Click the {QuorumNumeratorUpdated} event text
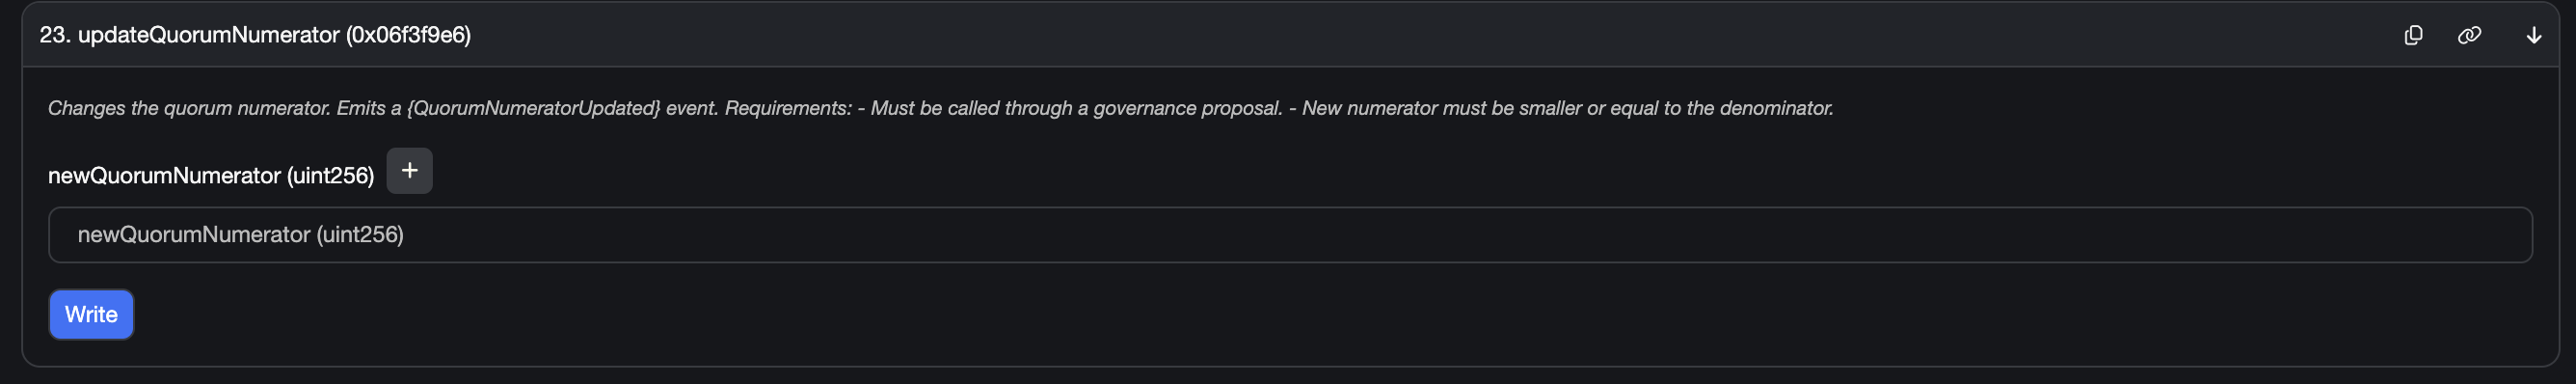2576x384 pixels. click(533, 108)
